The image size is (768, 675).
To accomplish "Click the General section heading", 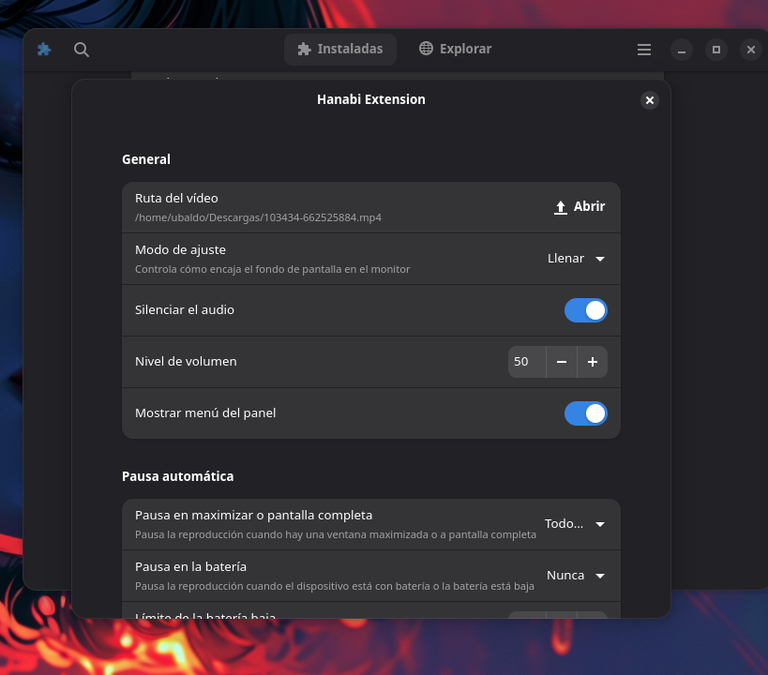I will click(x=146, y=159).
